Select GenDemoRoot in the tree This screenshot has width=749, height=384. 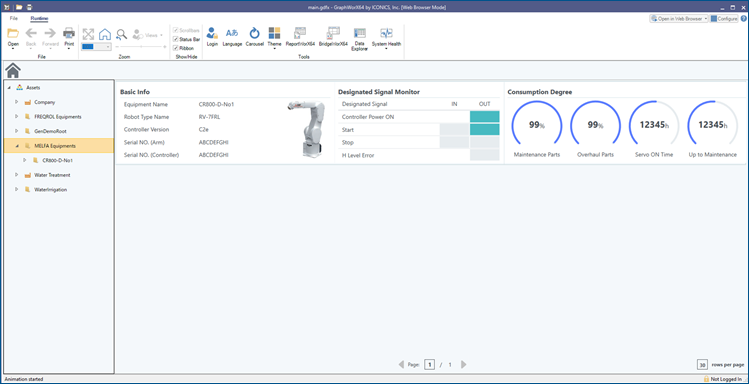(x=51, y=131)
